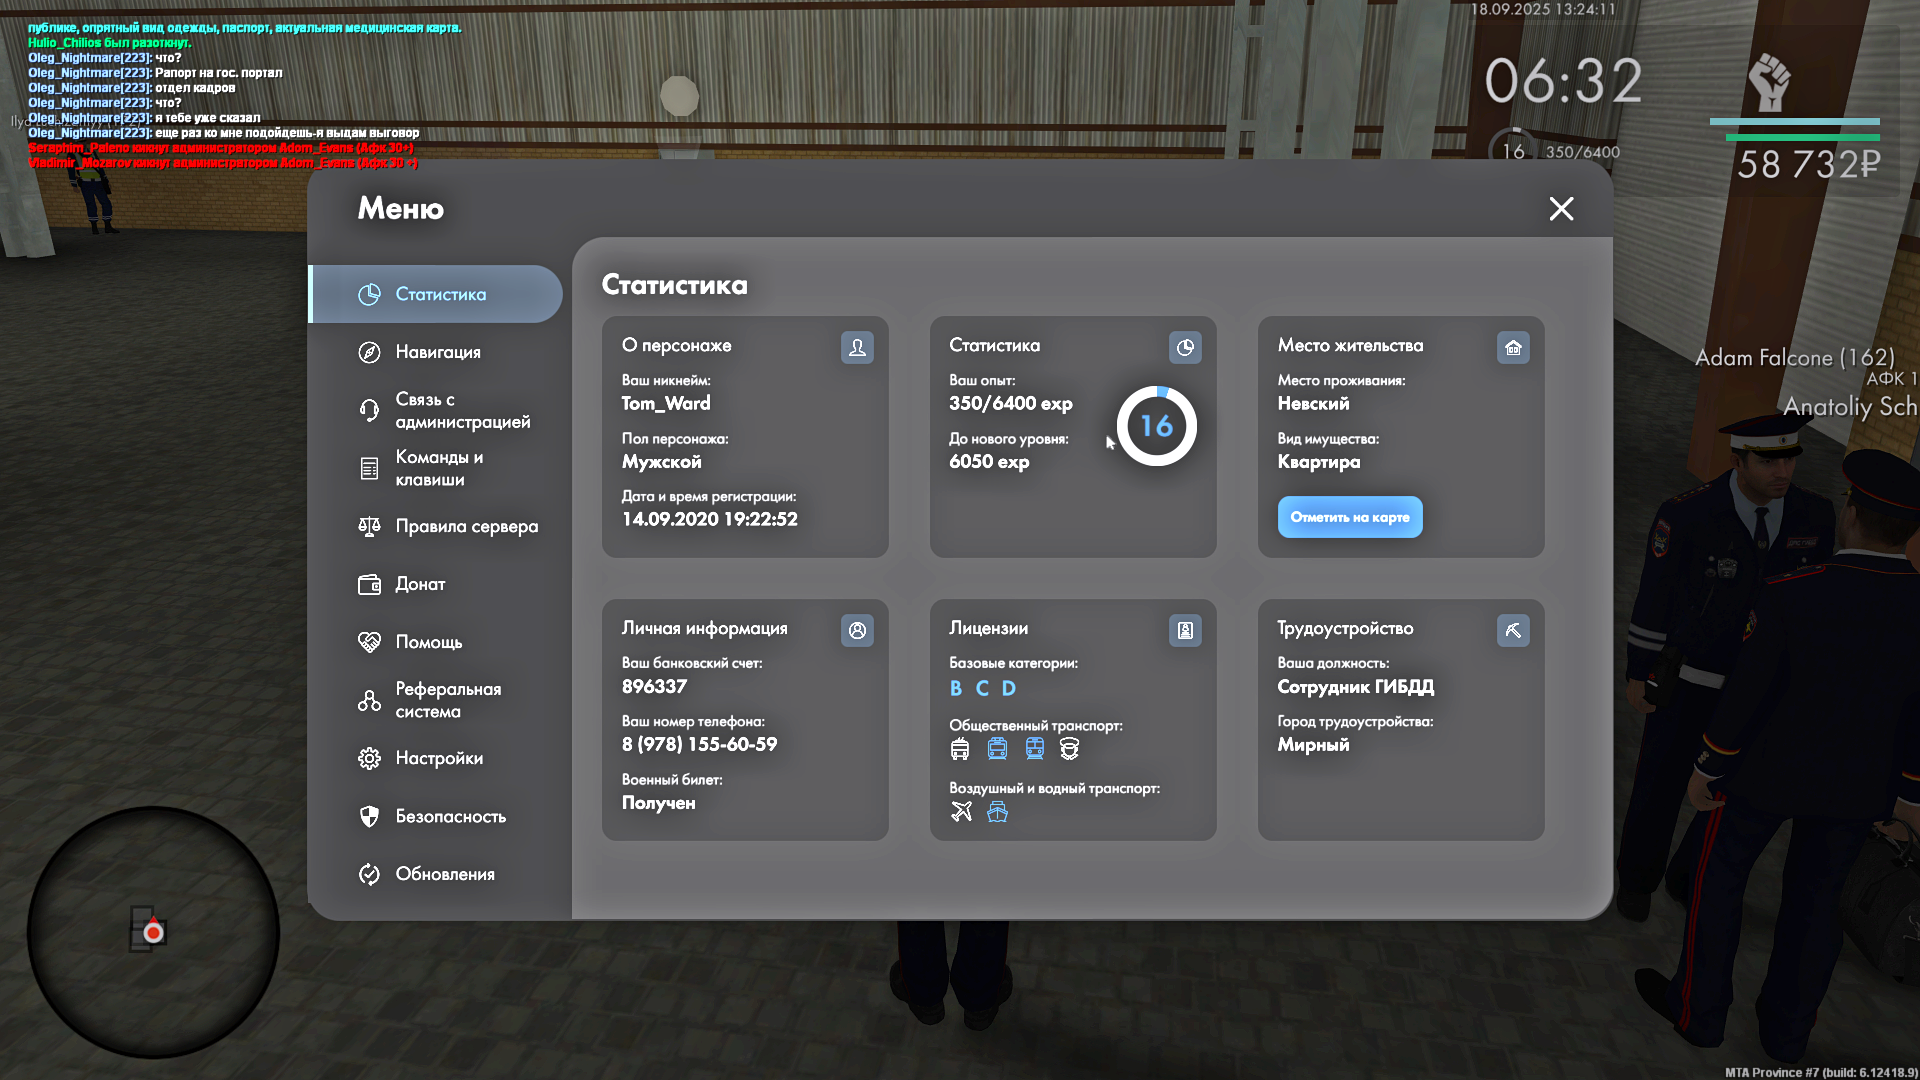Viewport: 1920px width, 1080px height.
Task: Click the house icon in Место жительства card
Action: click(1513, 347)
